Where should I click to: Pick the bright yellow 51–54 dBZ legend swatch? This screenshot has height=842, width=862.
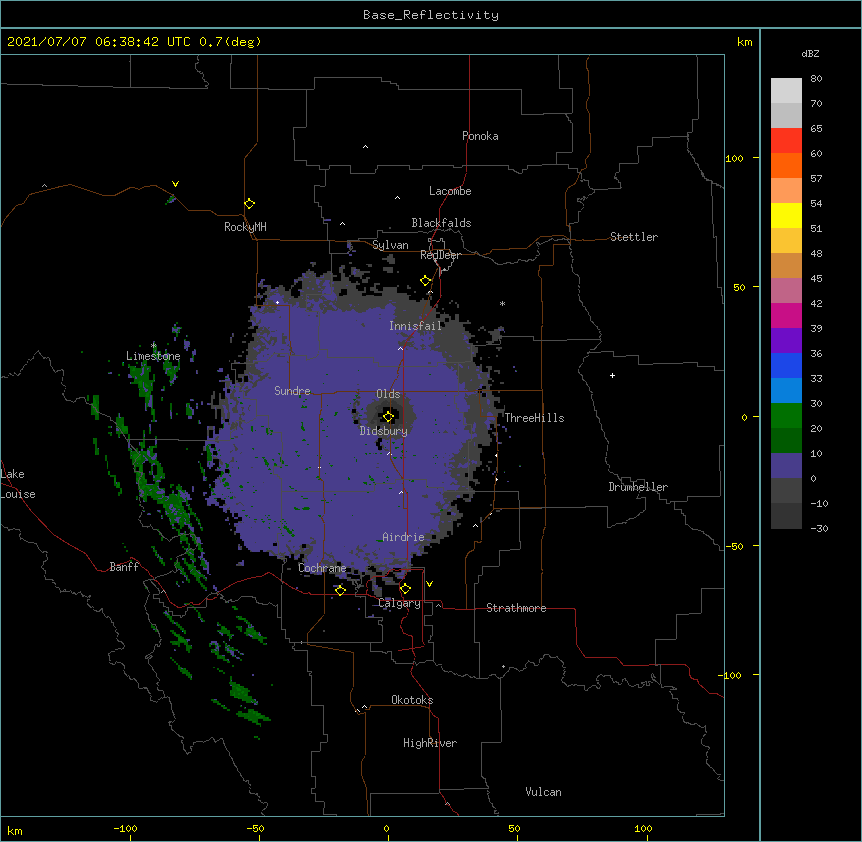click(x=786, y=215)
